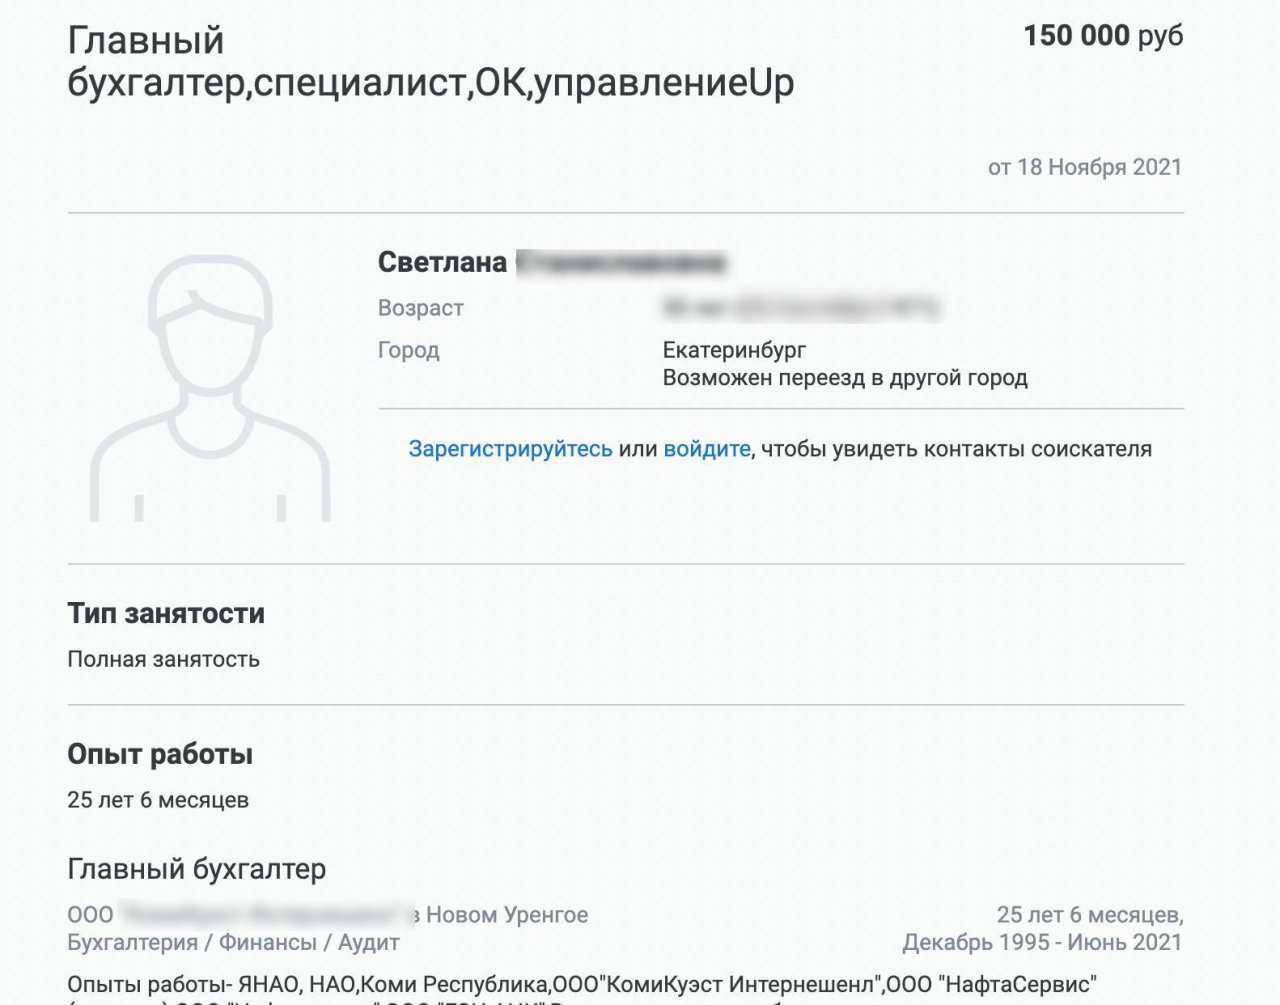This screenshot has height=1005, width=1280.
Task: Click the profile avatar placeholder icon
Action: (210, 388)
